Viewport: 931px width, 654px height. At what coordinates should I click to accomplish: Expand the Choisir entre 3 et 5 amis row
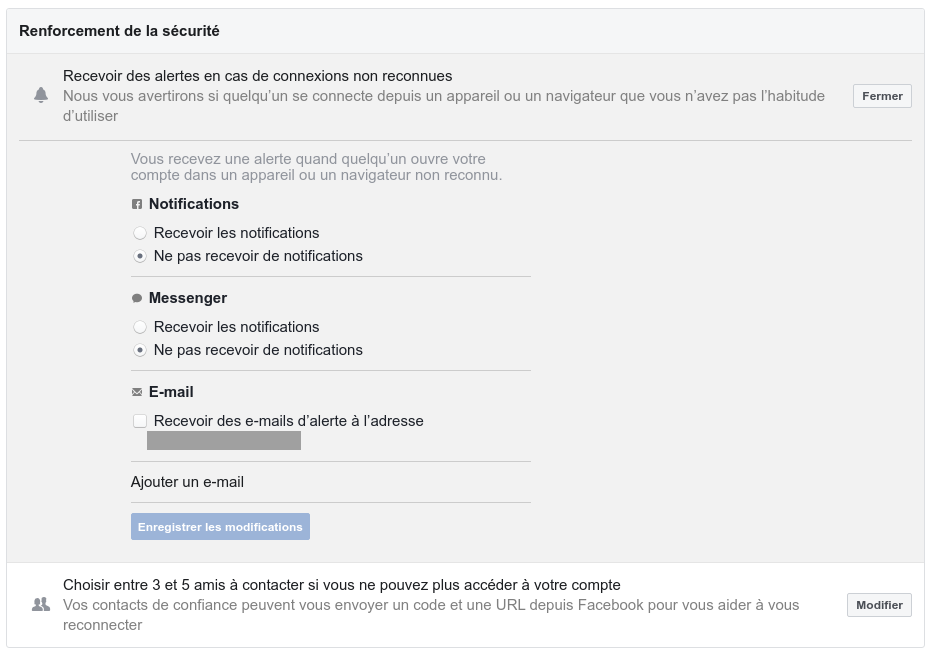click(466, 605)
